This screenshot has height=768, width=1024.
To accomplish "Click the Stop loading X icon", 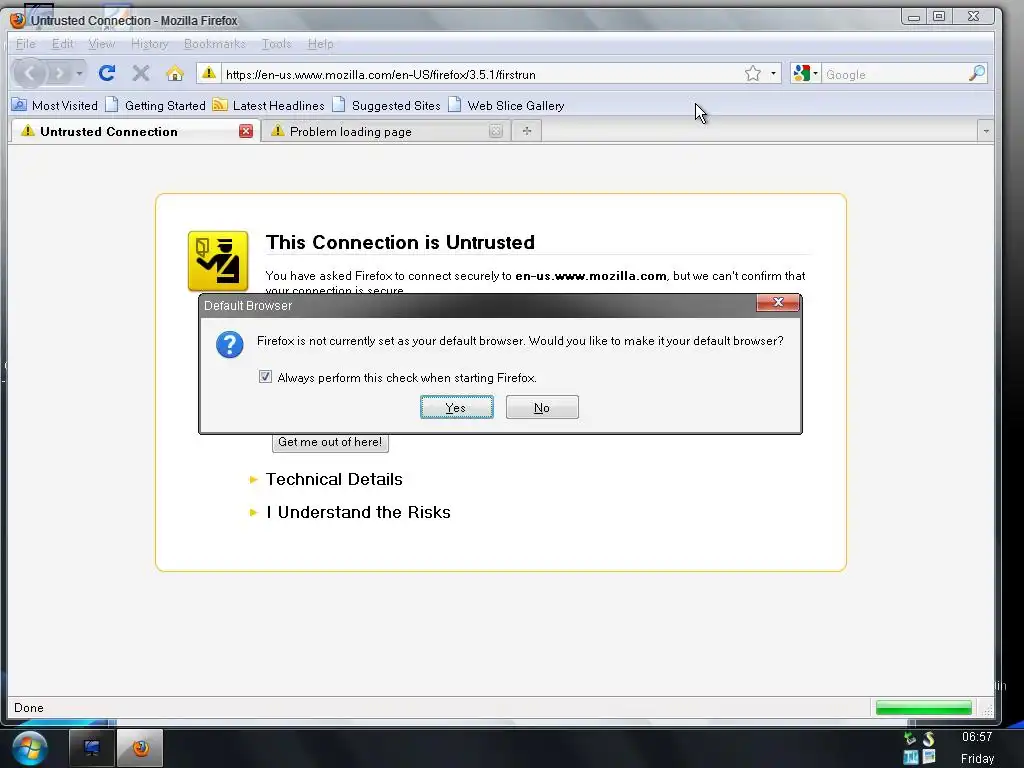I will coord(140,73).
